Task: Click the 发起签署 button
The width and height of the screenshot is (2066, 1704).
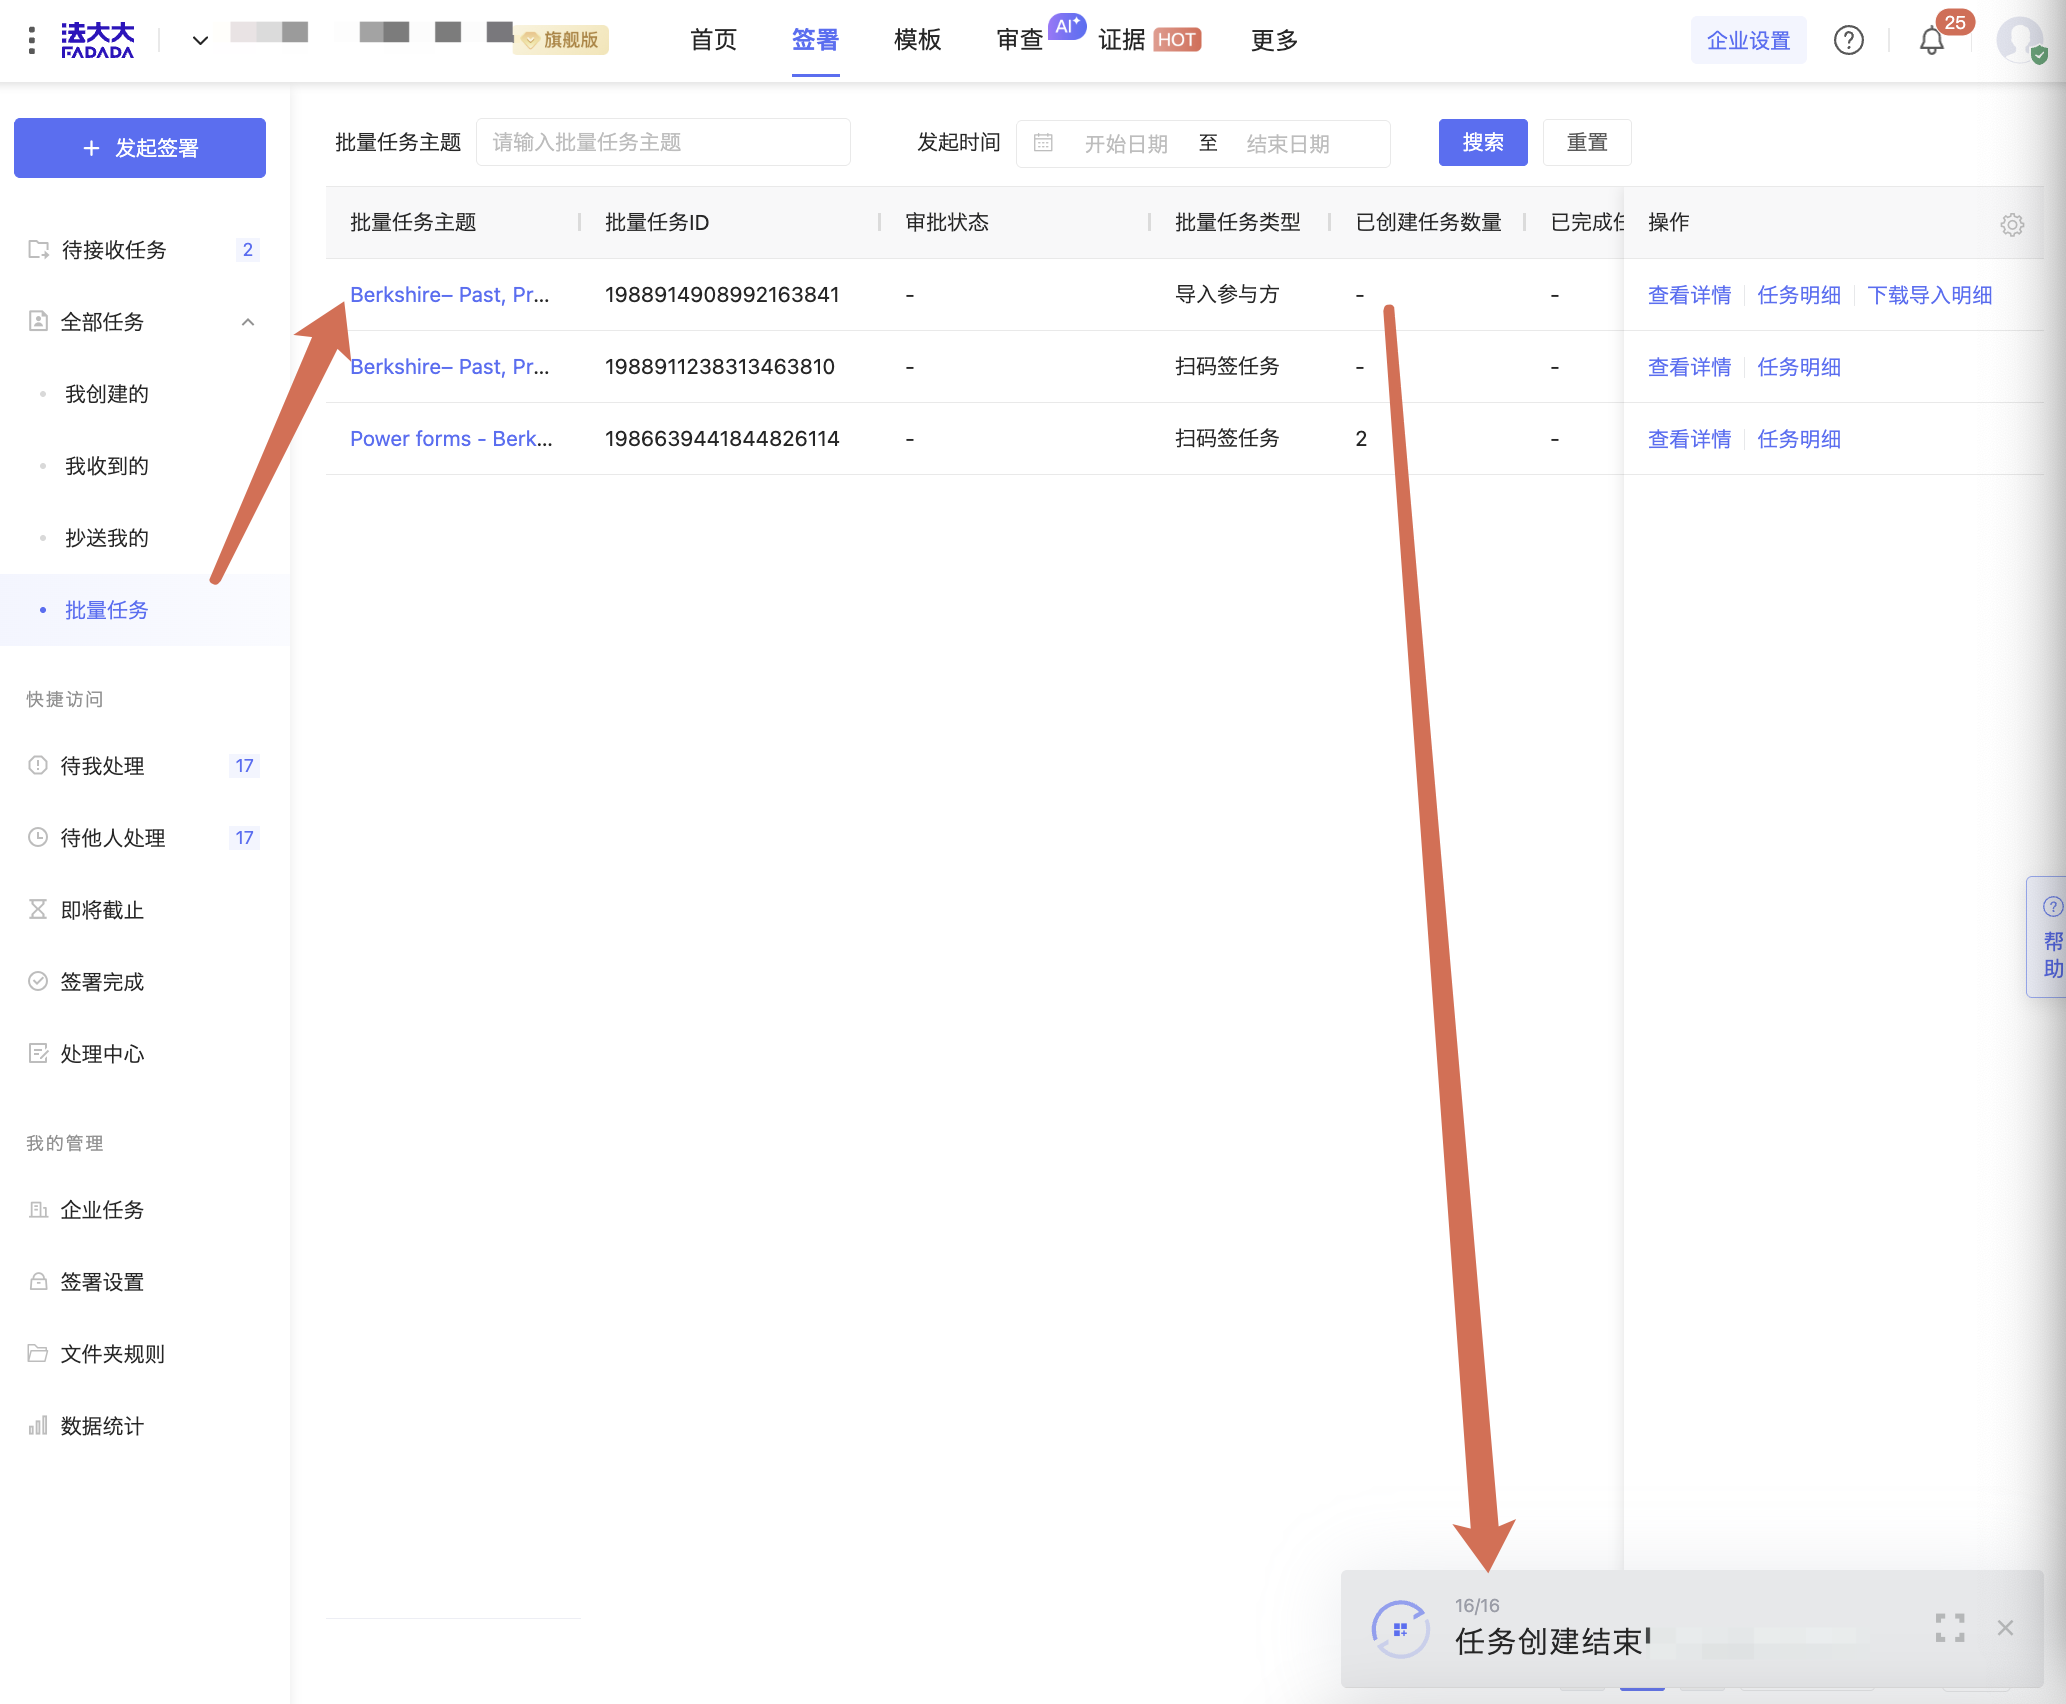Action: pos(140,148)
